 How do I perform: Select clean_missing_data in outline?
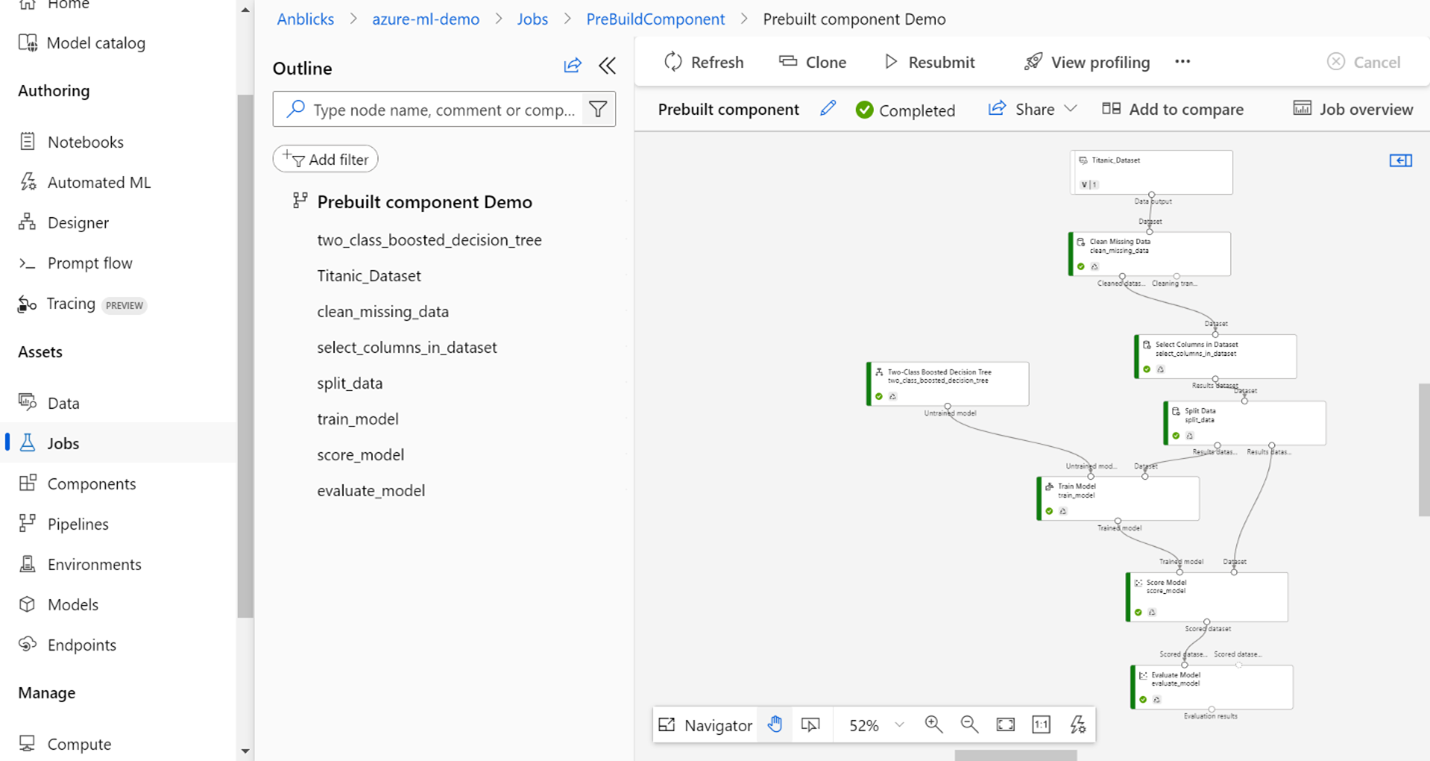[x=383, y=312]
